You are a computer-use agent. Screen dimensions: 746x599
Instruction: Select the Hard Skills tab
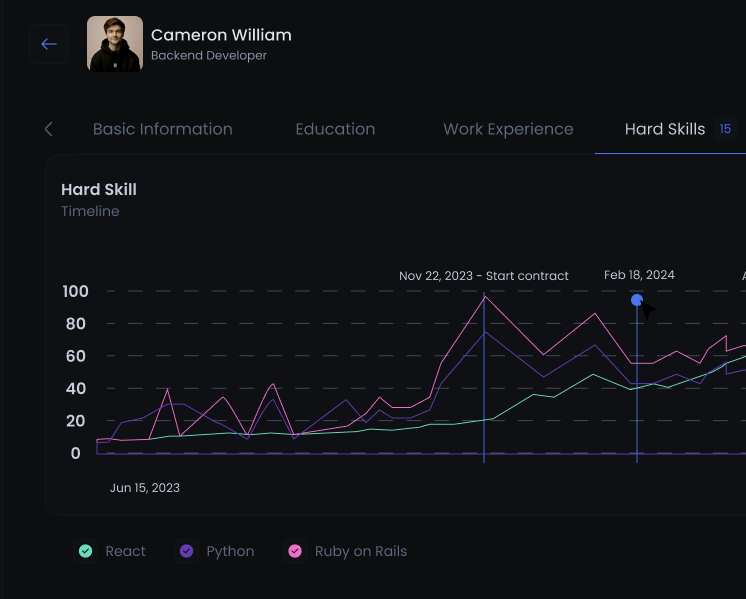tap(665, 129)
